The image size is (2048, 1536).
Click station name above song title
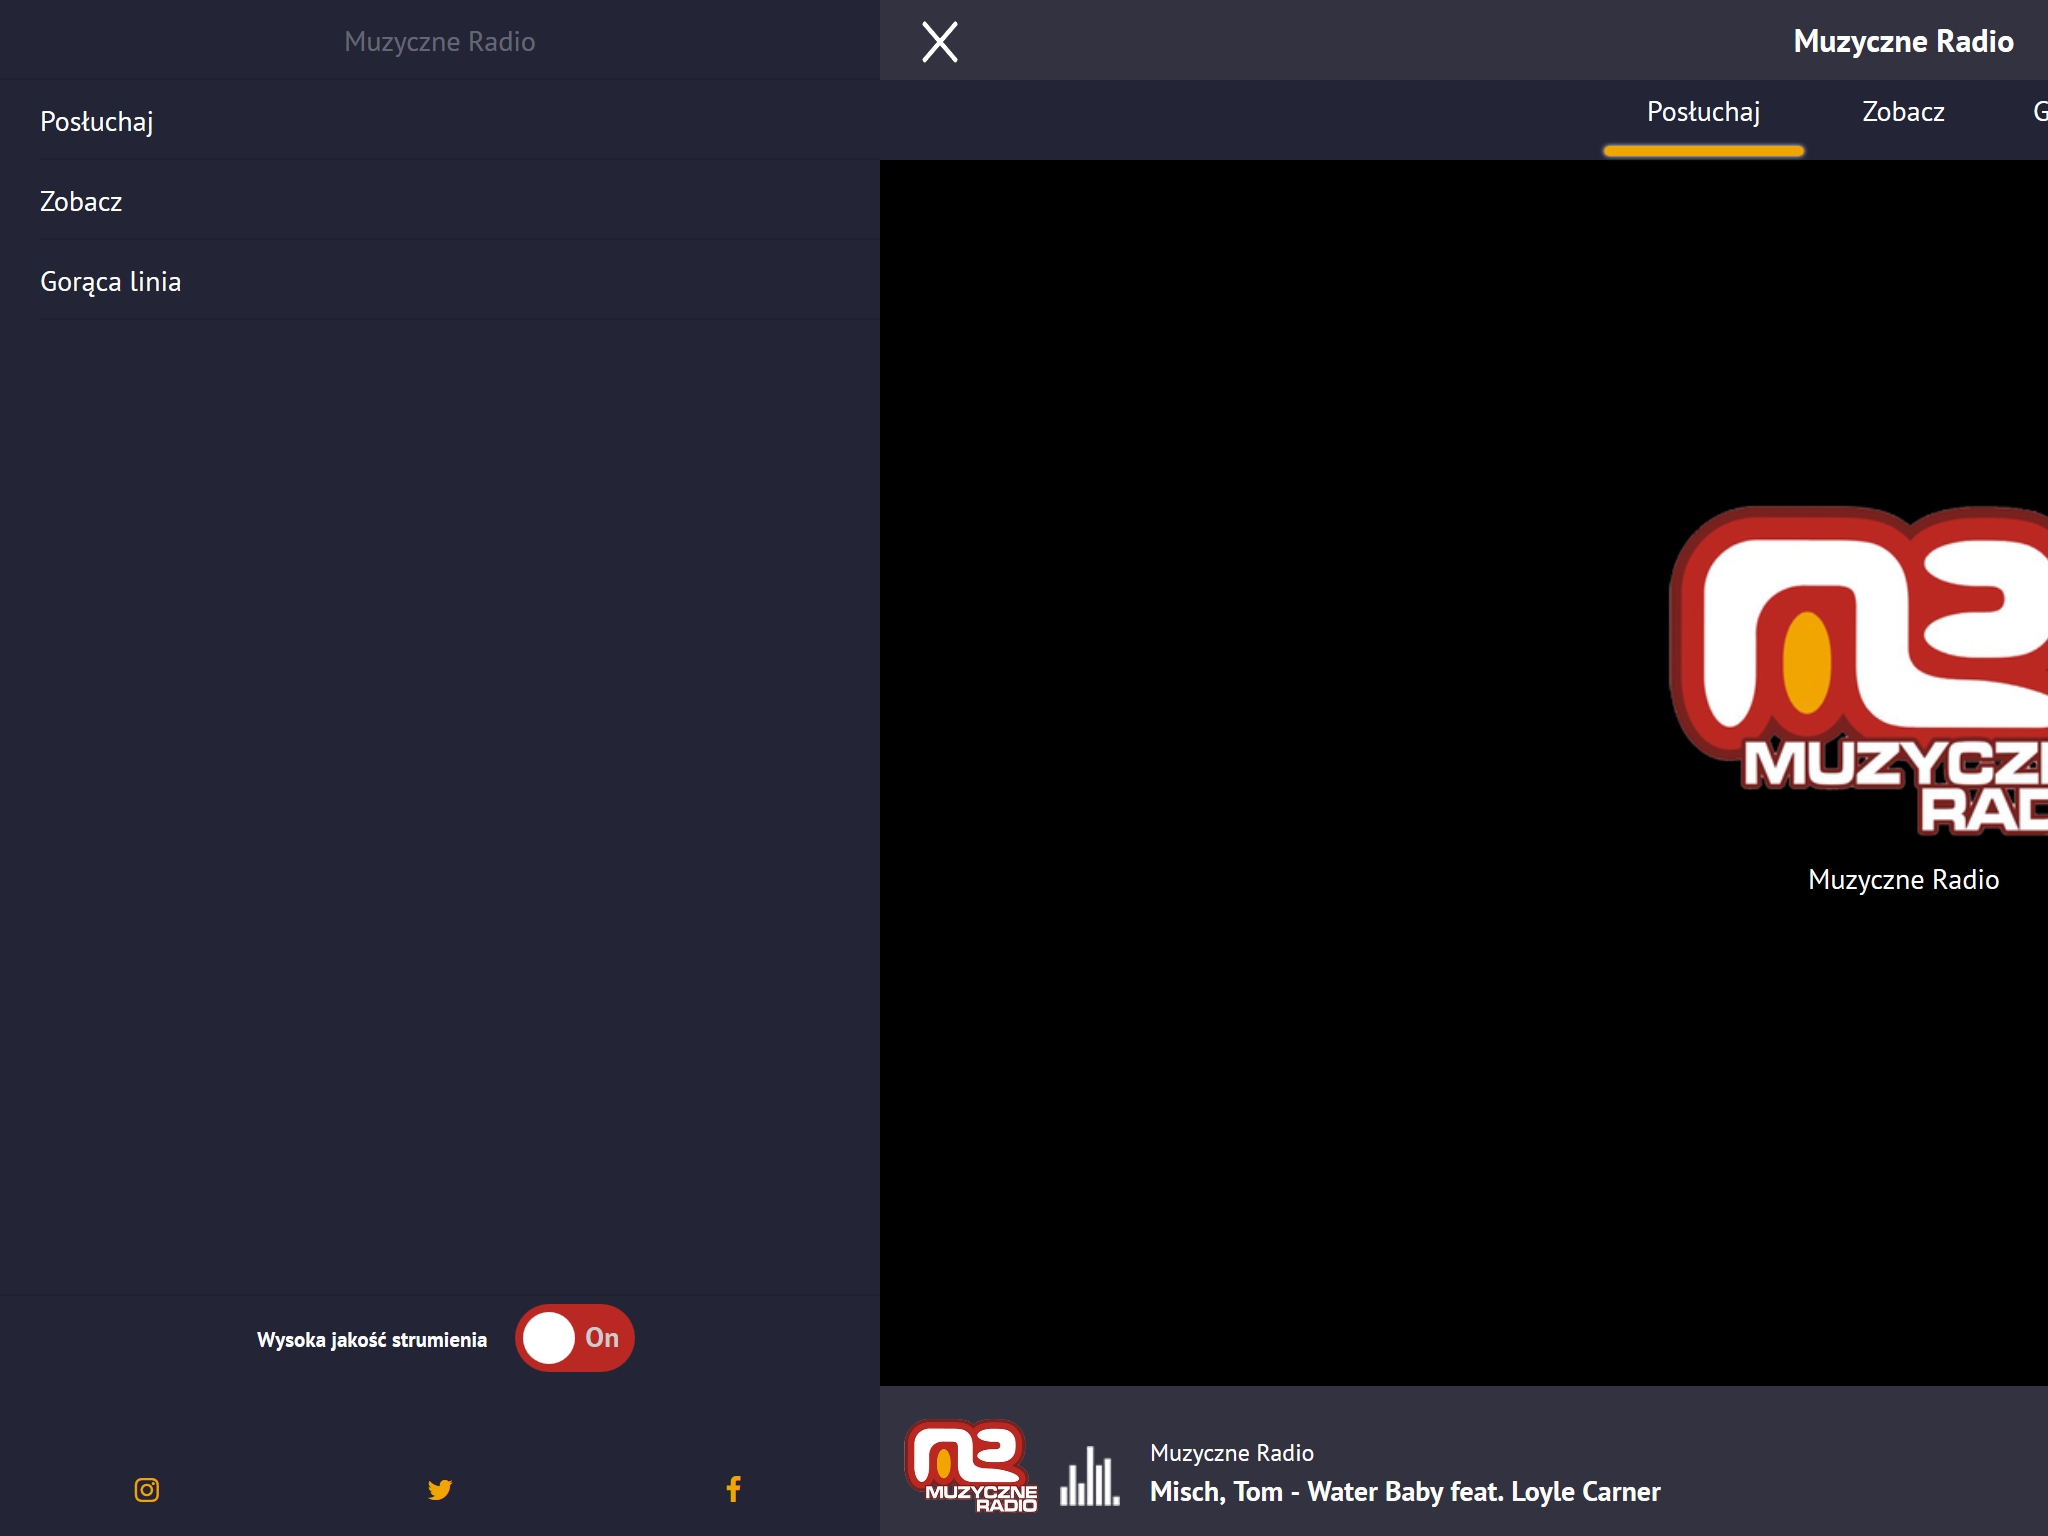[1232, 1453]
